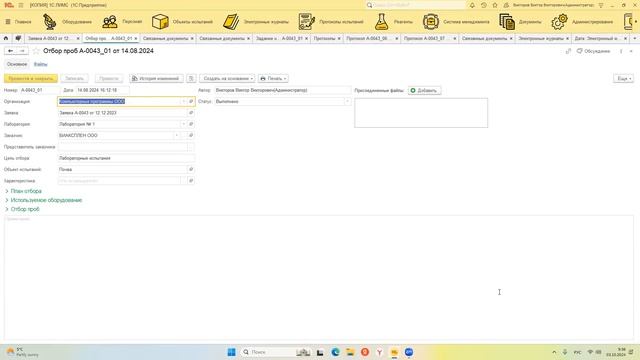This screenshot has width=640, height=360.
Task: Expand the План отбора section
Action: (x=23, y=191)
